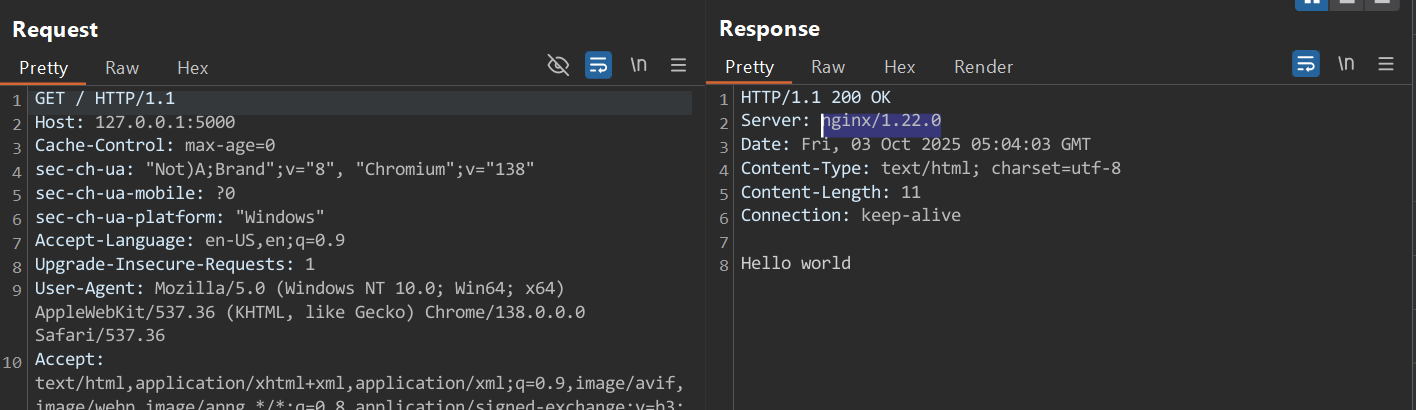Select the middle layout view icon

(x=1346, y=3)
